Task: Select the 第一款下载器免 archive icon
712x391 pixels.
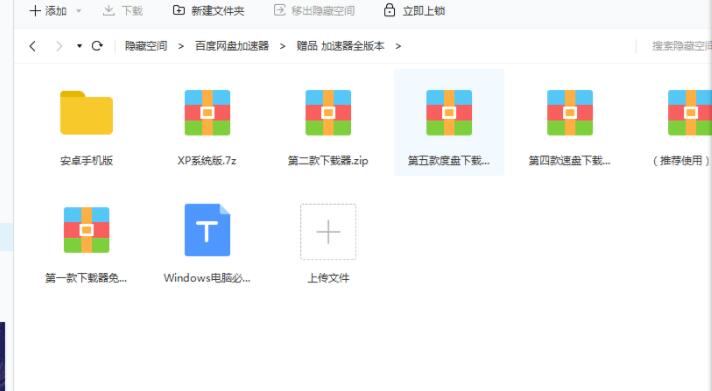Action: 86,230
